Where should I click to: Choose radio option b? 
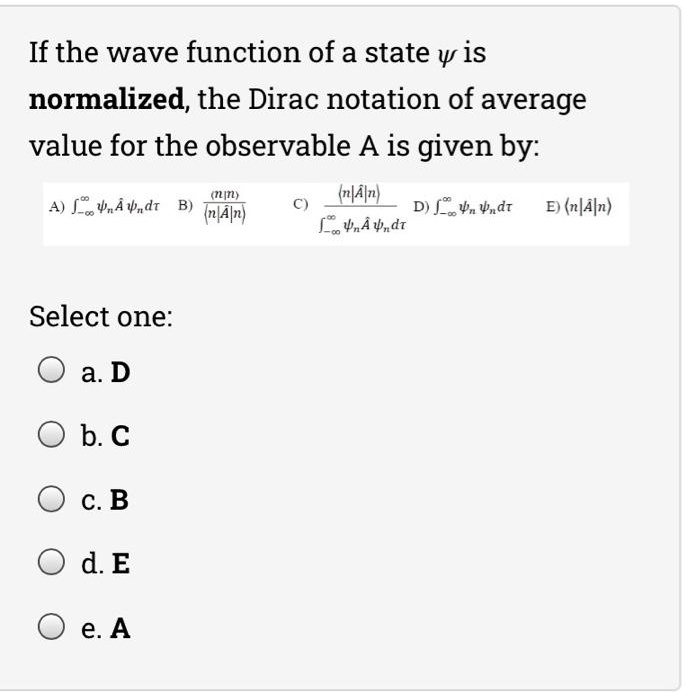click(53, 436)
